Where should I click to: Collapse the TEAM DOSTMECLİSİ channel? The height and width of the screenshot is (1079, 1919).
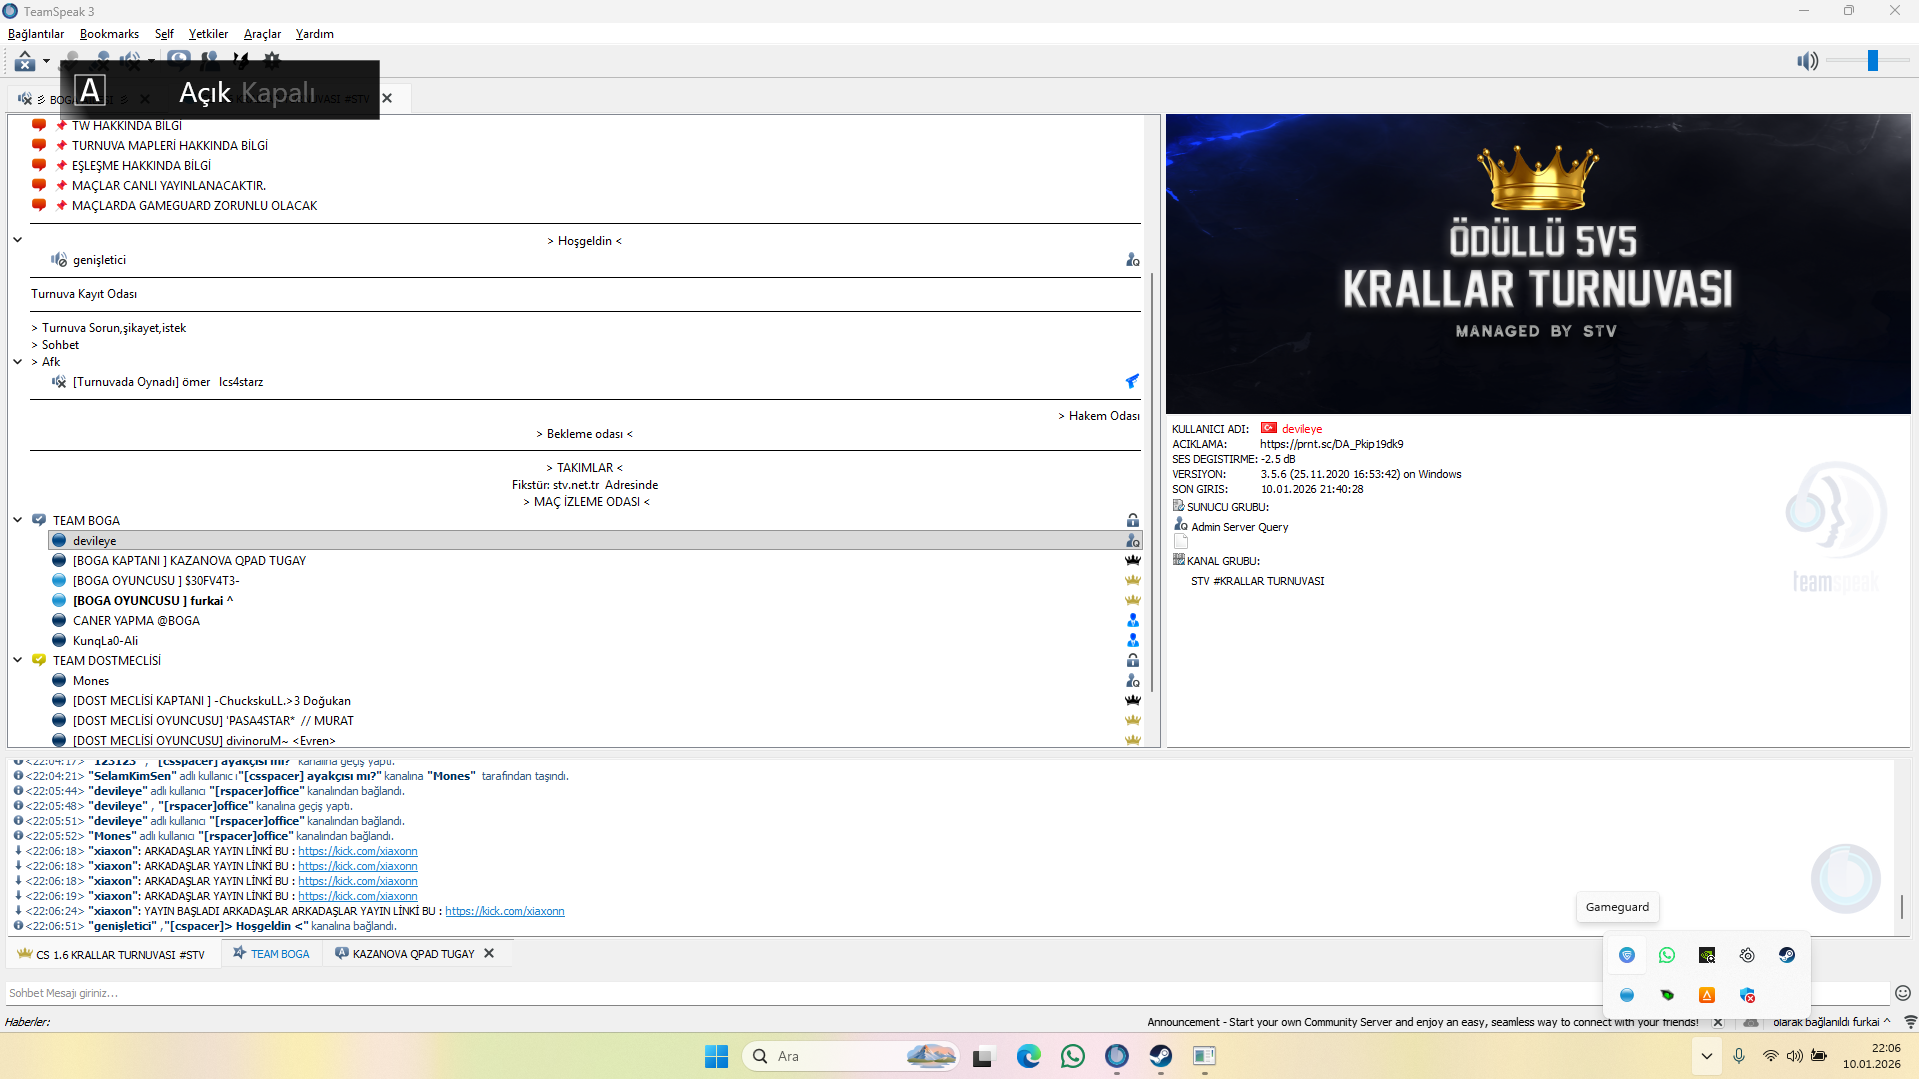[17, 660]
